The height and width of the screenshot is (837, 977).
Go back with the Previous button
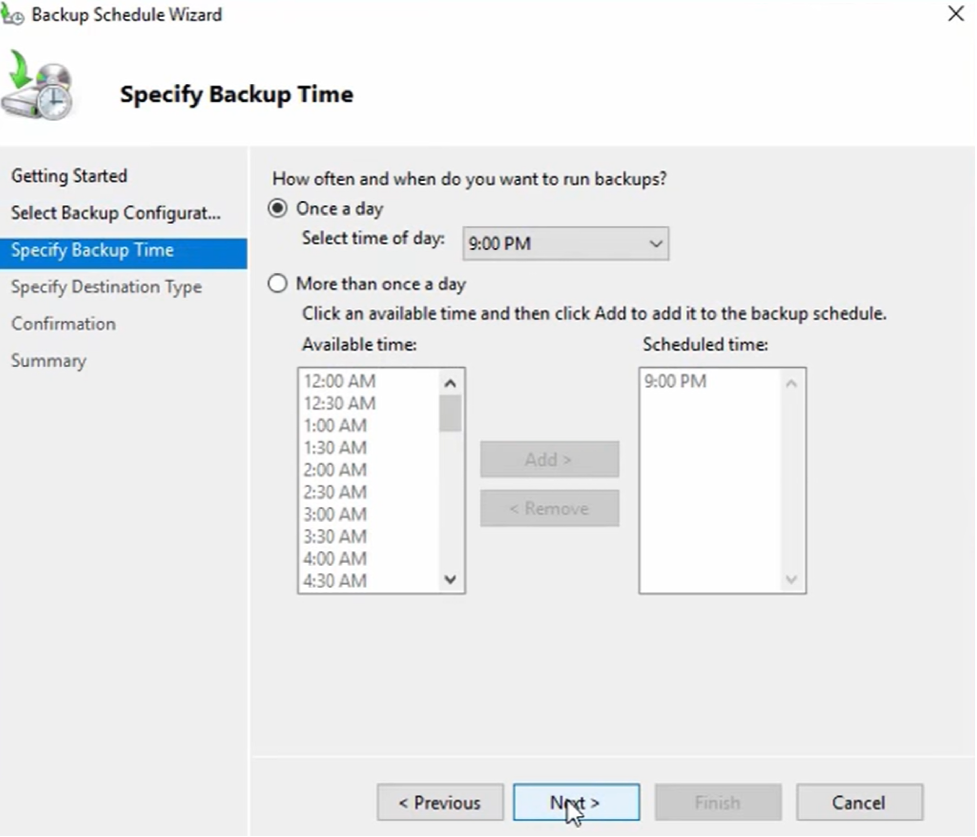pos(440,802)
